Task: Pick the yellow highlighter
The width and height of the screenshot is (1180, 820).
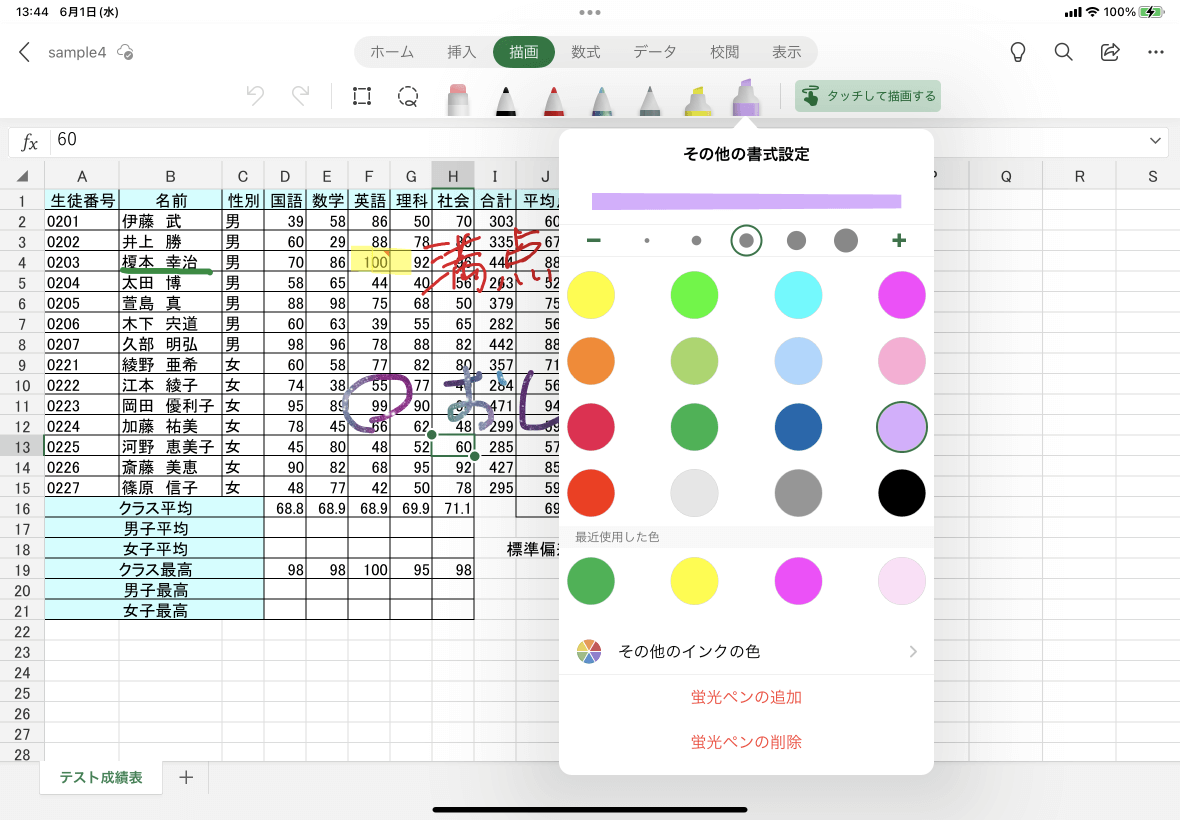Action: 698,100
